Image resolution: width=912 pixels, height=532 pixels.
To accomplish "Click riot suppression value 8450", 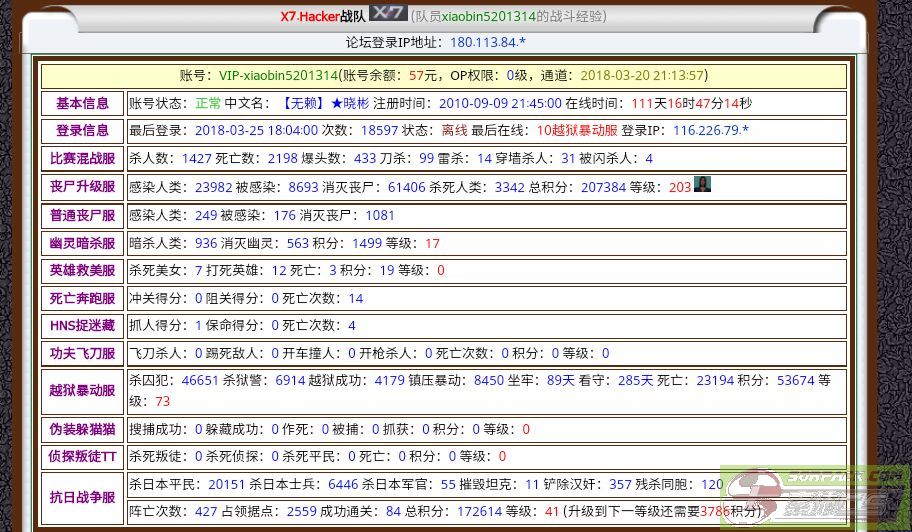I will pyautogui.click(x=489, y=381).
